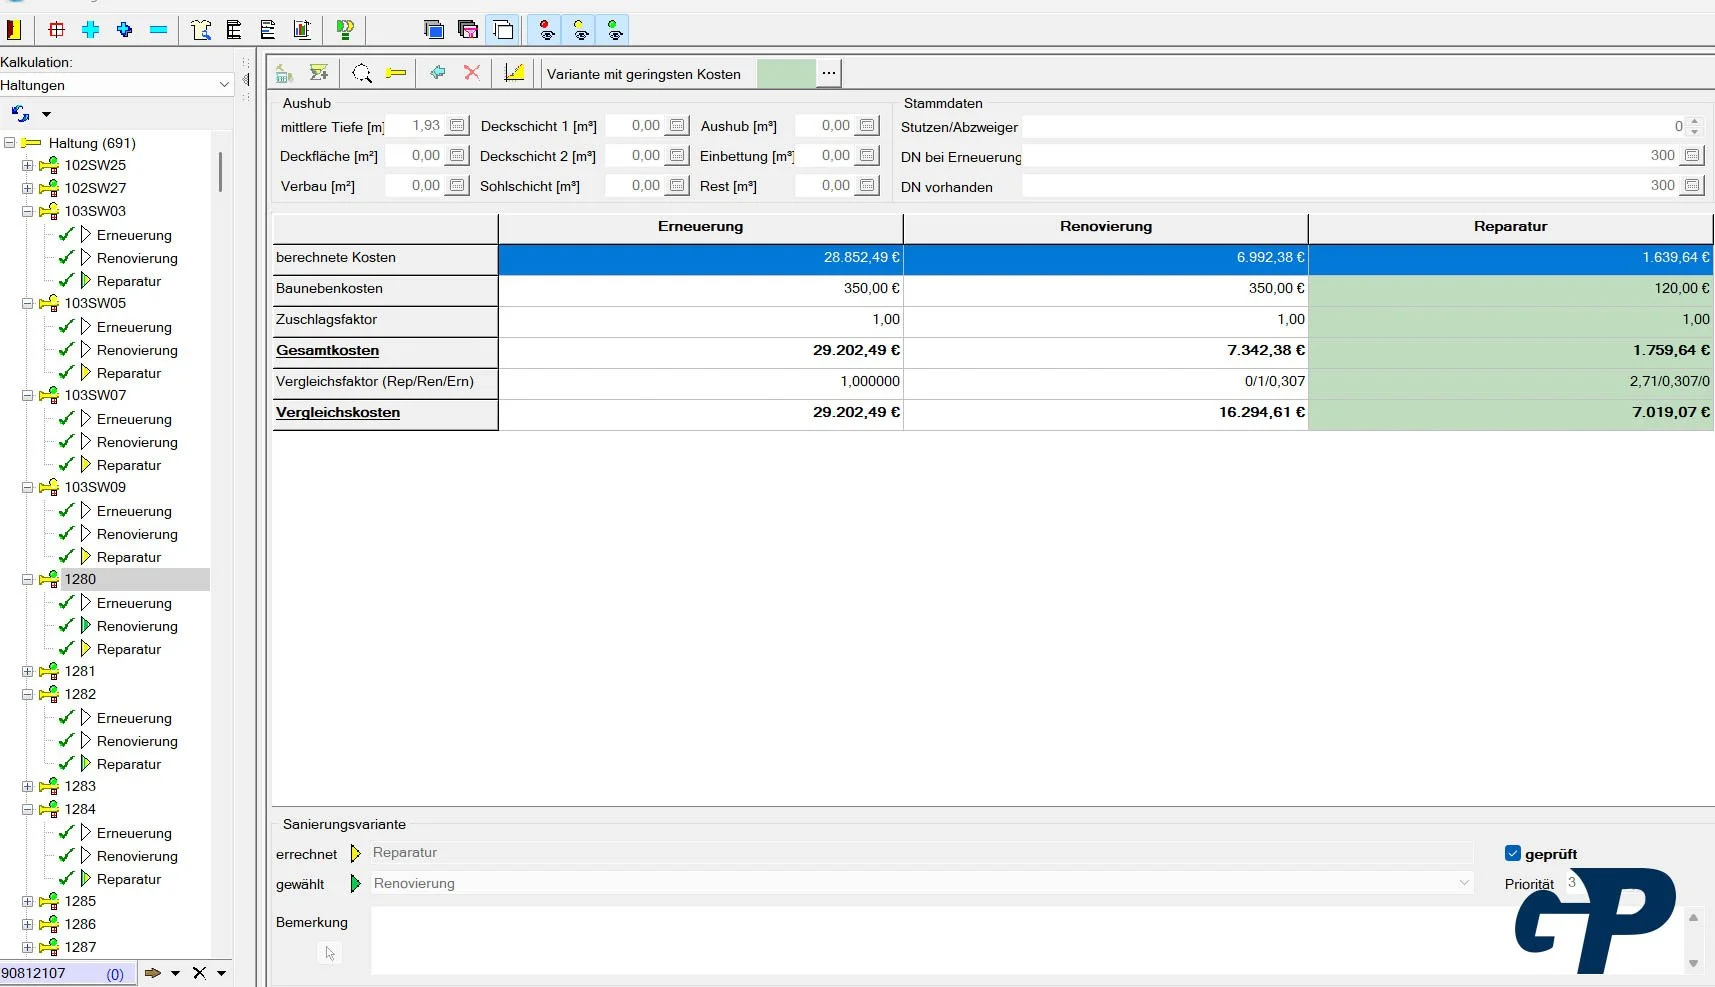
Task: Click the exit door icon in the top toolbar
Action: click(x=14, y=30)
